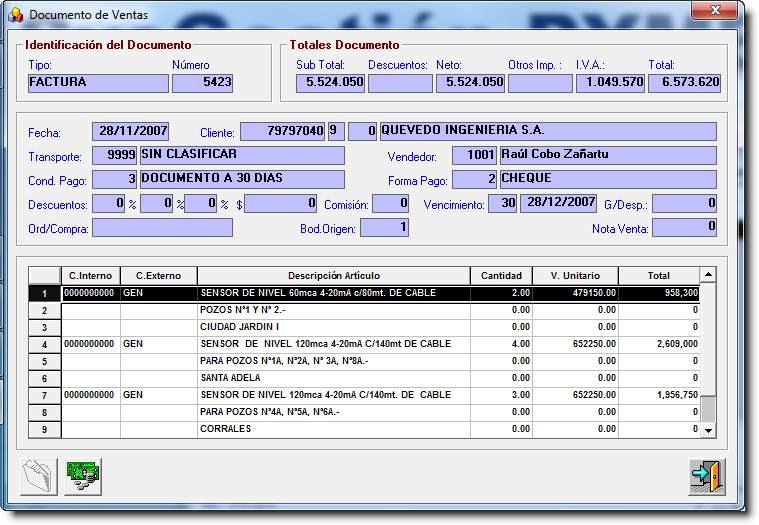Image resolution: width=759 pixels, height=525 pixels.
Task: Click the unit value cell 479150.00
Action: (x=575, y=293)
